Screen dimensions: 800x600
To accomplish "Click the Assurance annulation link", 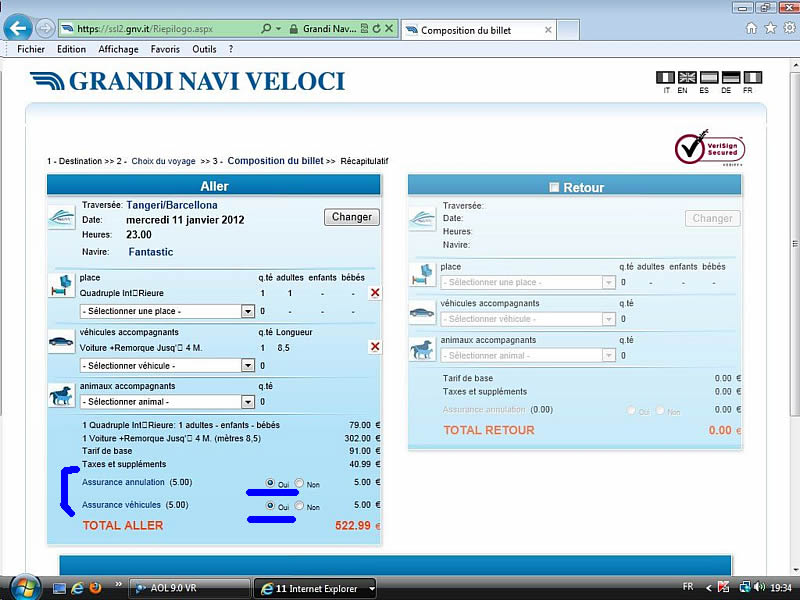I will [x=123, y=483].
